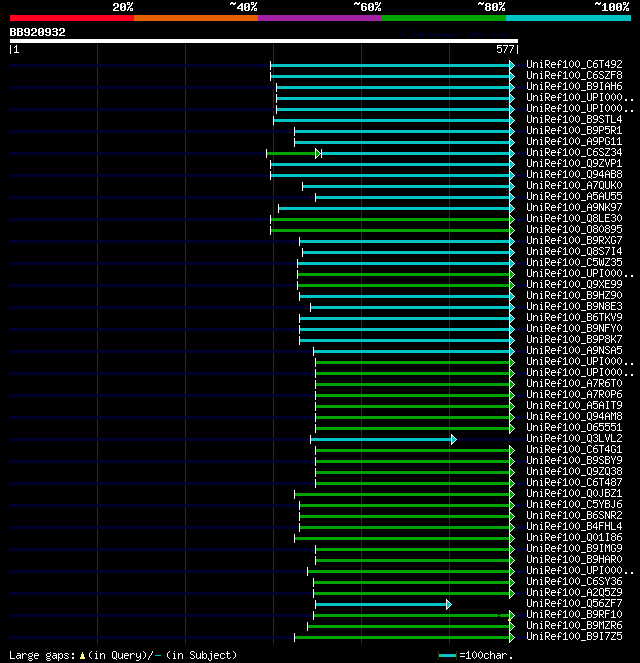
Task: Click the UniRef100_B9HZ90 label
Action: (574, 295)
